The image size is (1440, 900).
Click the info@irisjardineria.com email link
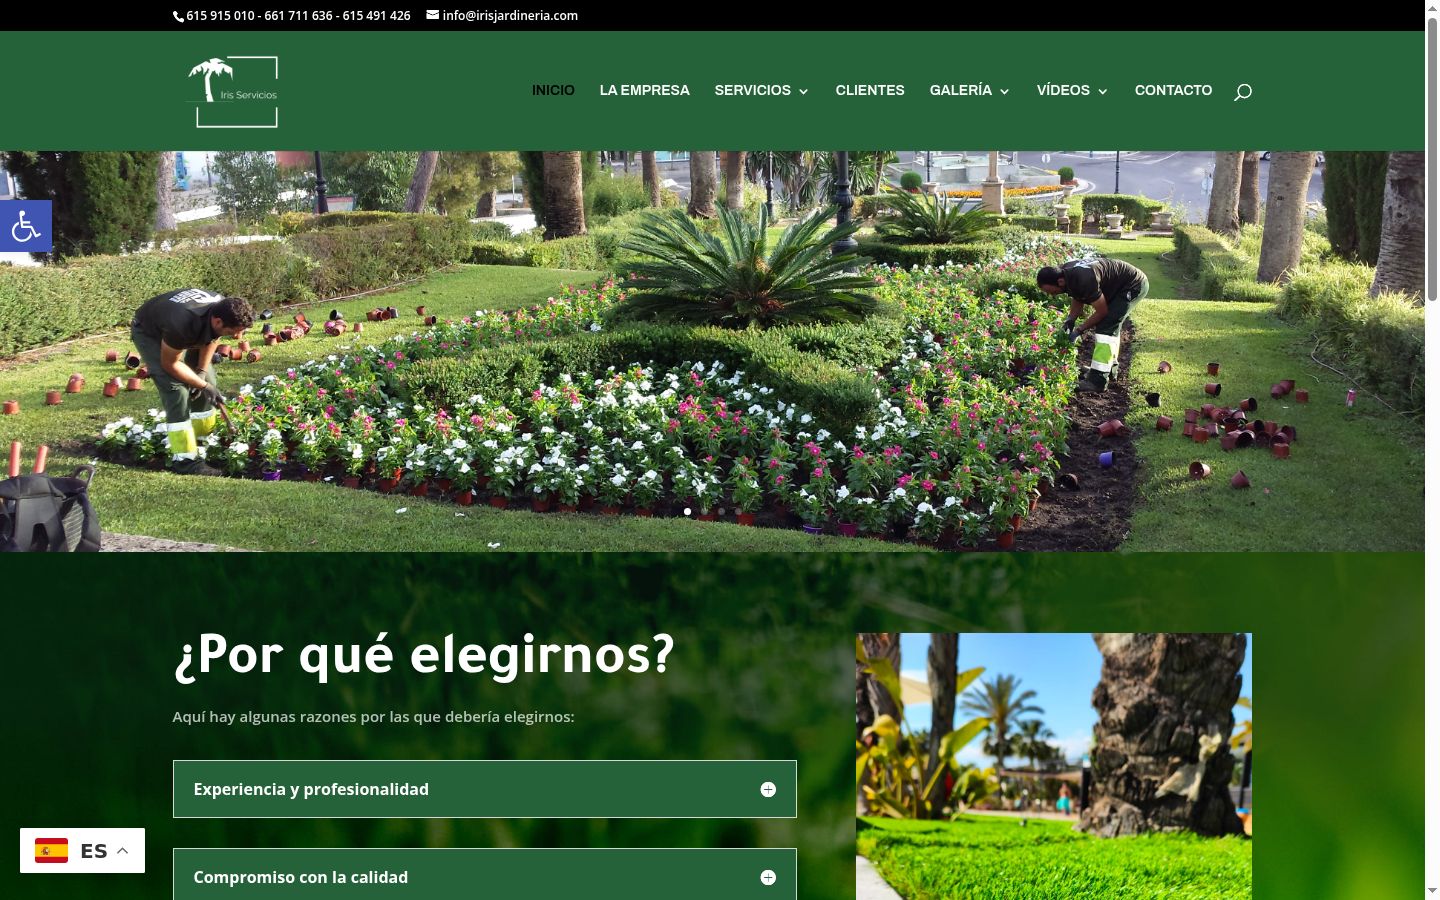[x=502, y=15]
